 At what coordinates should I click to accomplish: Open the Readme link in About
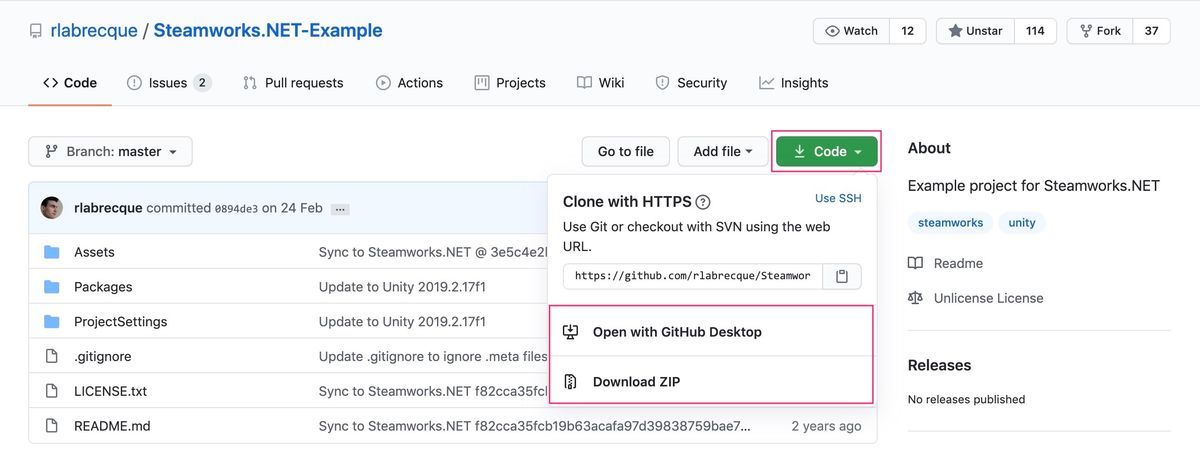(945, 263)
